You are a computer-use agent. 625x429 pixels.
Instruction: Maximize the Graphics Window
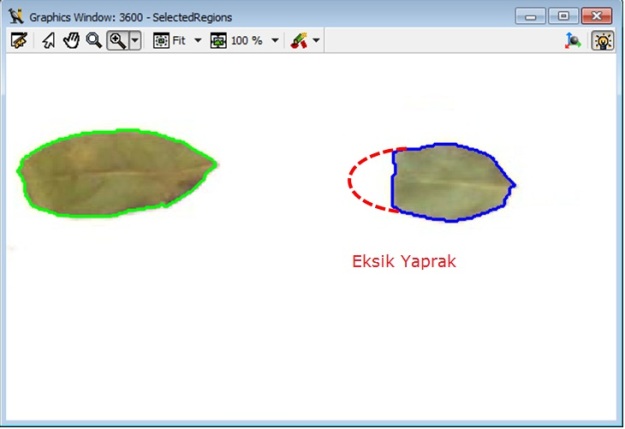click(x=563, y=16)
